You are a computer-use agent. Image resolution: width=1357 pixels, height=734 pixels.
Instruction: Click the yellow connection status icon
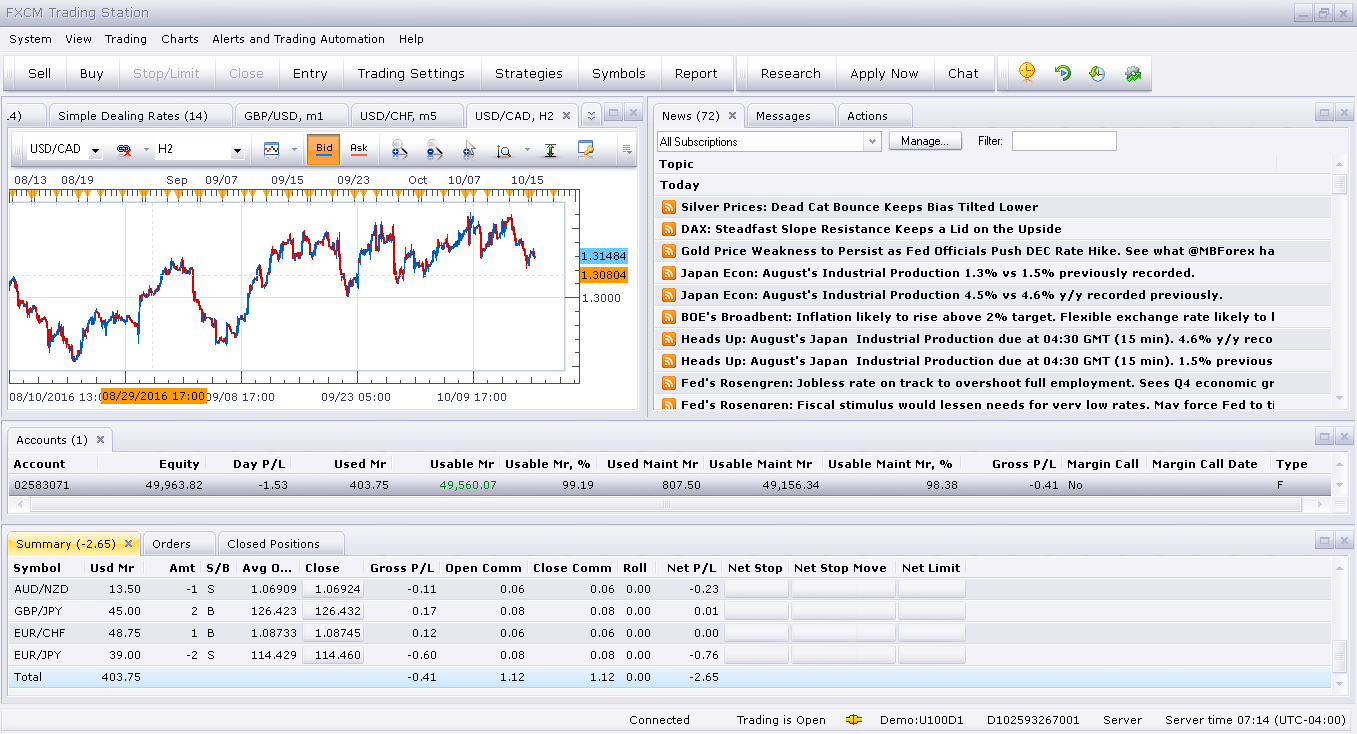(x=854, y=720)
